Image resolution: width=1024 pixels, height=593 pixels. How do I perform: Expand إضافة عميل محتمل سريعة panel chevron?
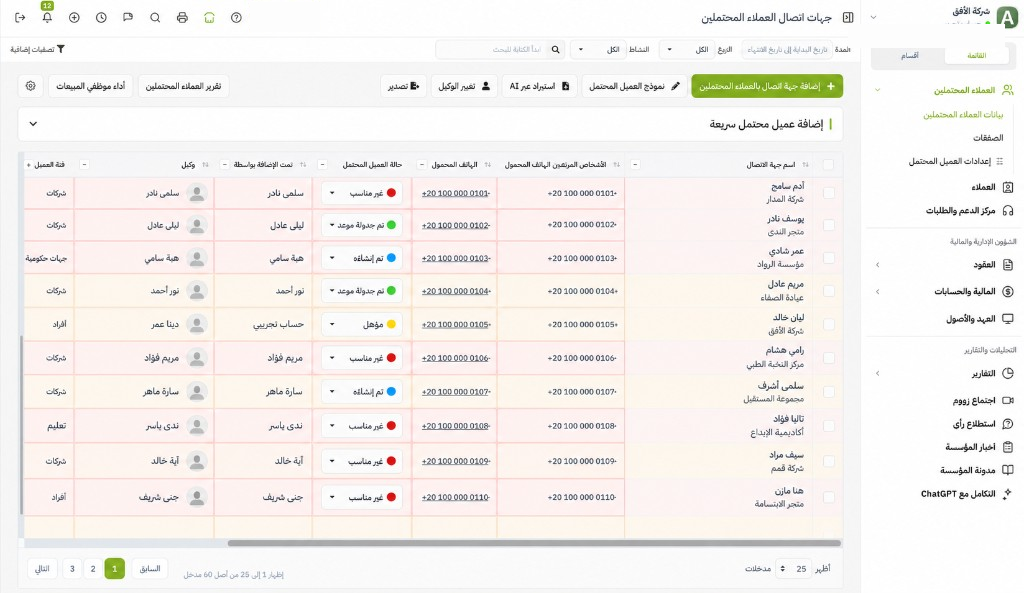point(33,124)
